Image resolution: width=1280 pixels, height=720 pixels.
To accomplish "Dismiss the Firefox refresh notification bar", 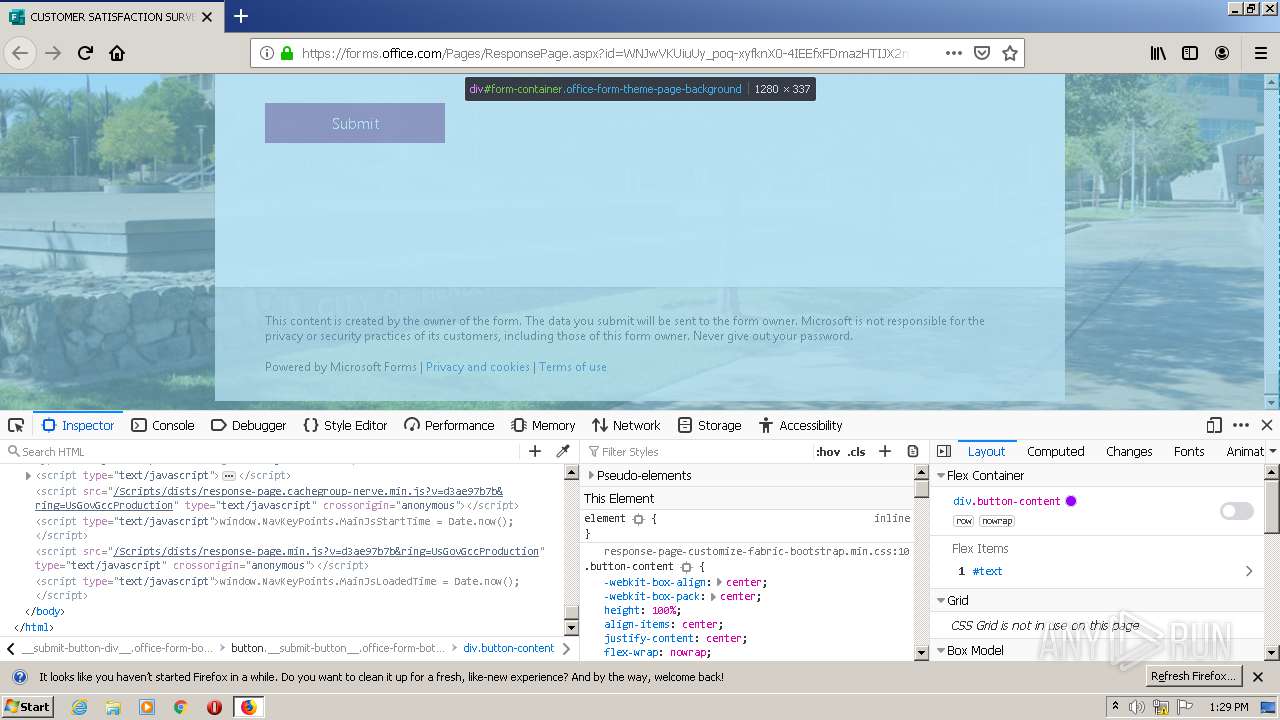I will (1258, 677).
